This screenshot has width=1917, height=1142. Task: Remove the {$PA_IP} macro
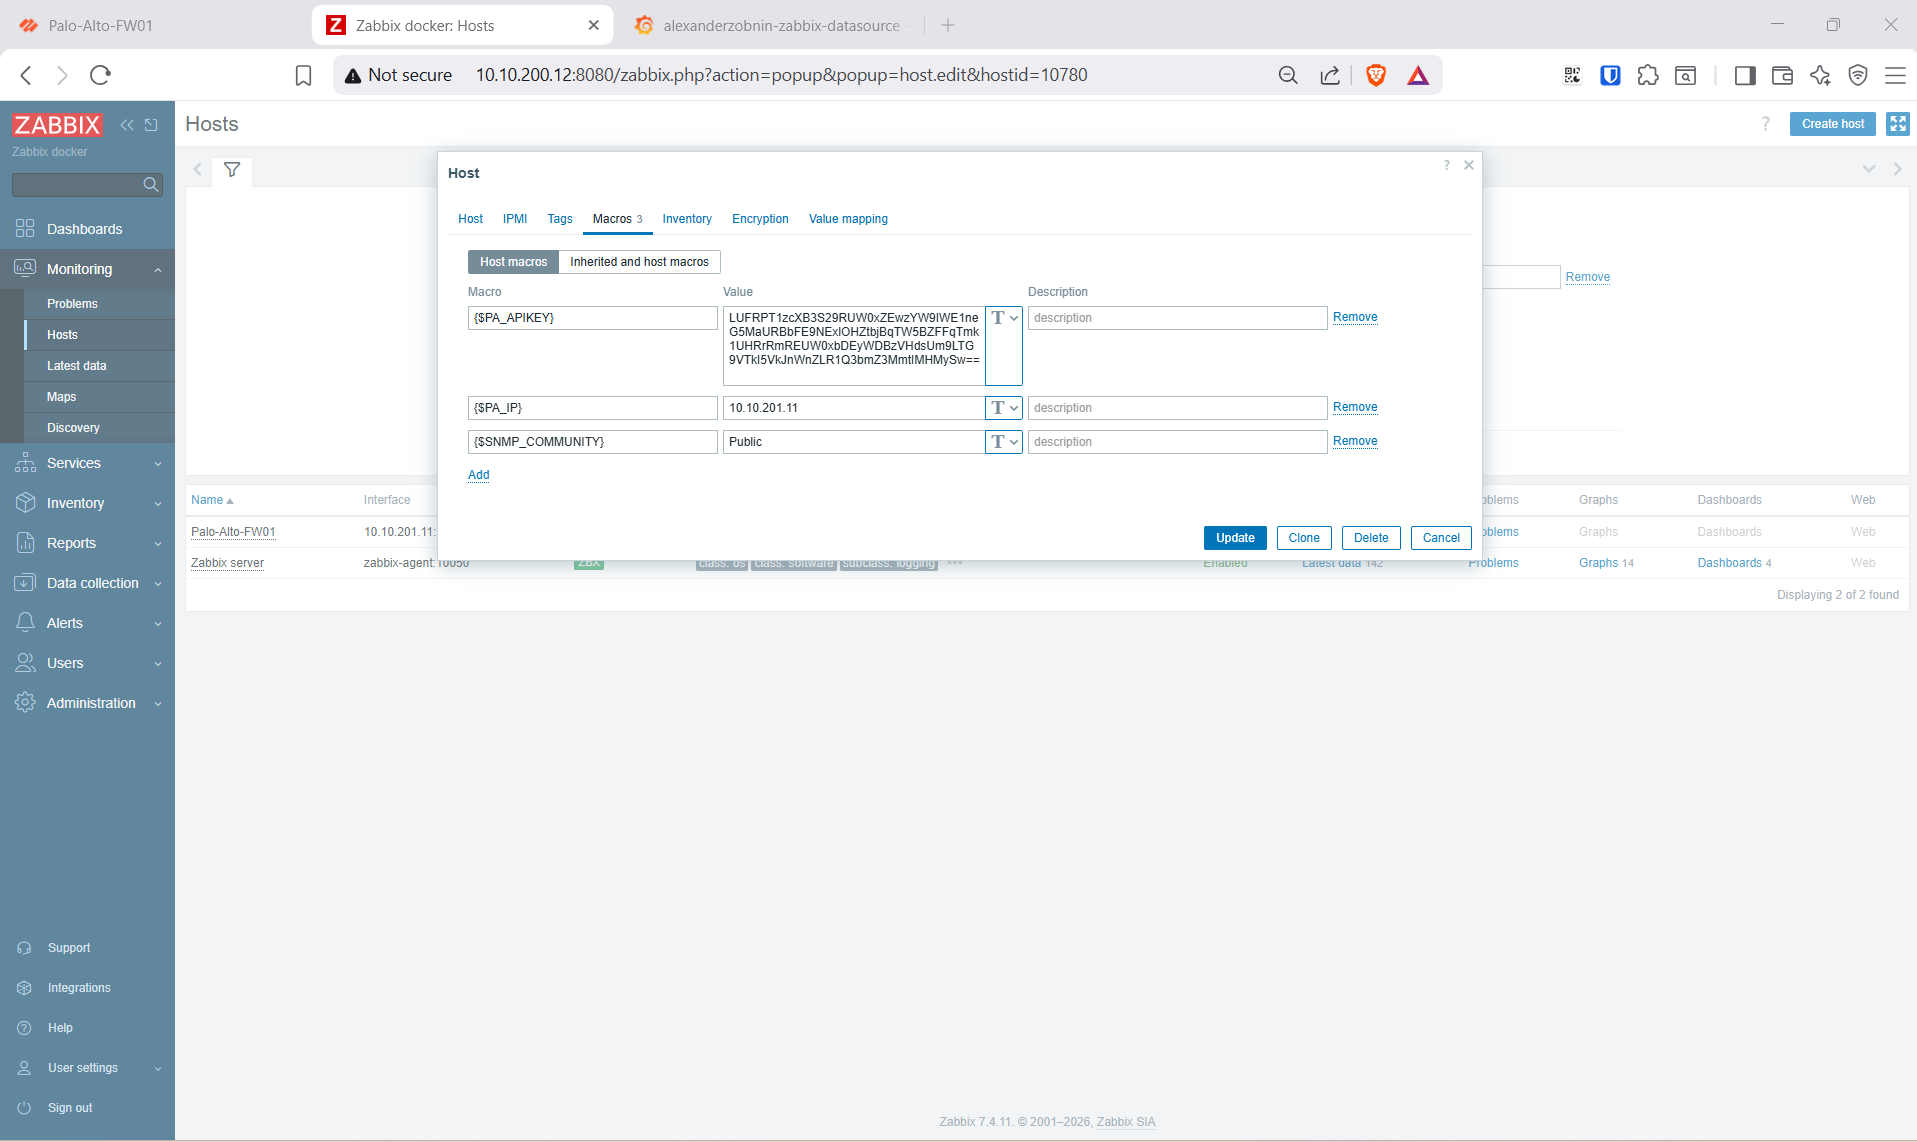click(1355, 407)
